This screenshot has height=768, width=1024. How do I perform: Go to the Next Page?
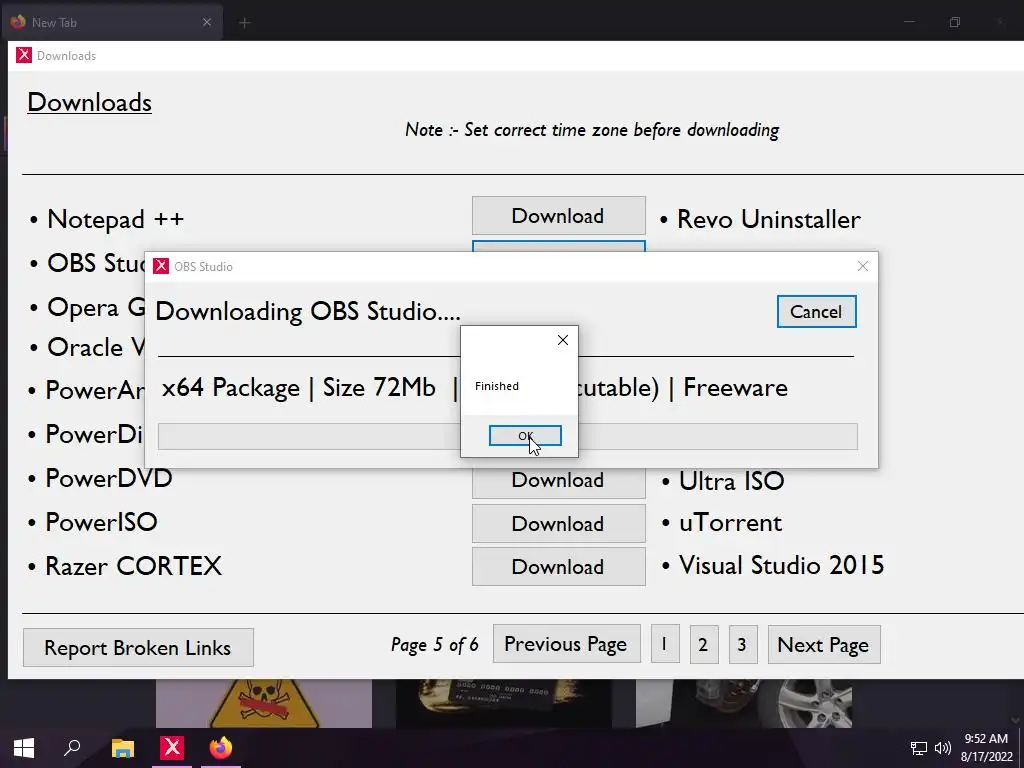[824, 645]
